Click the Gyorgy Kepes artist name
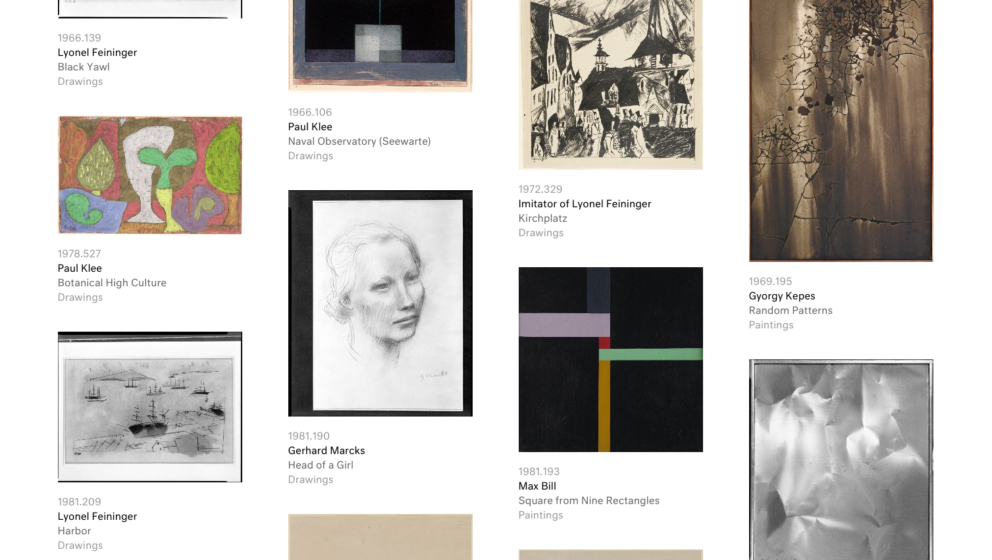Image resolution: width=992 pixels, height=560 pixels. (x=782, y=296)
